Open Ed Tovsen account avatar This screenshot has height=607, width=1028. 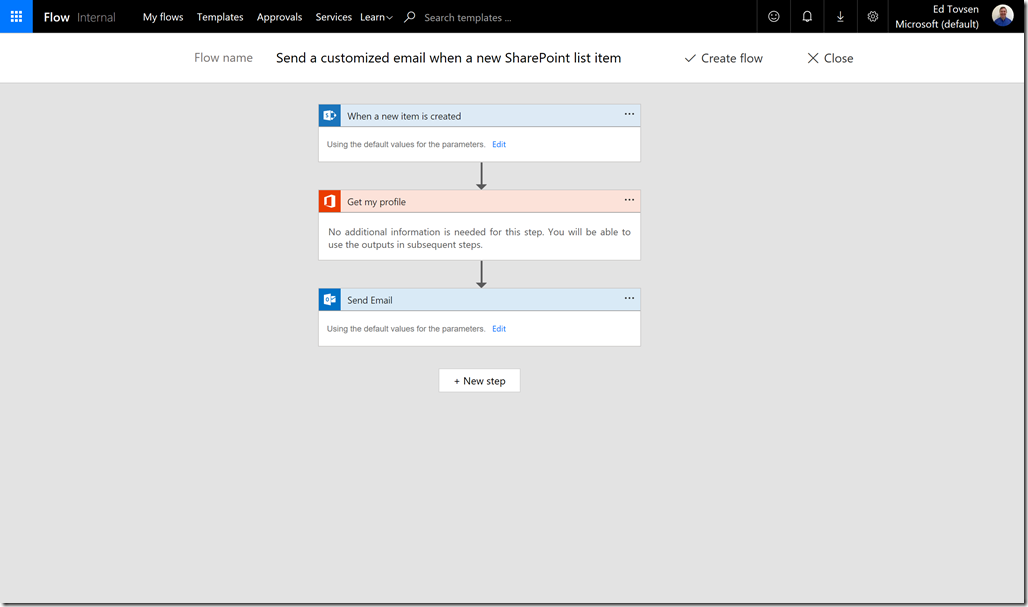click(x=1002, y=15)
